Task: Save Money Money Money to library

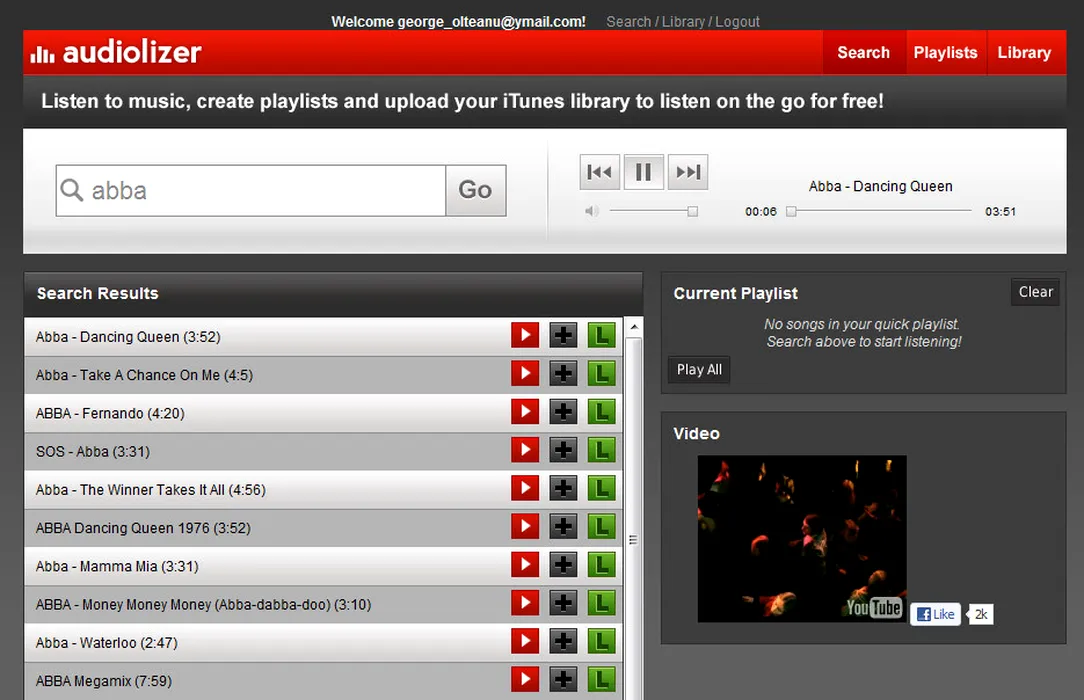Action: pos(601,603)
